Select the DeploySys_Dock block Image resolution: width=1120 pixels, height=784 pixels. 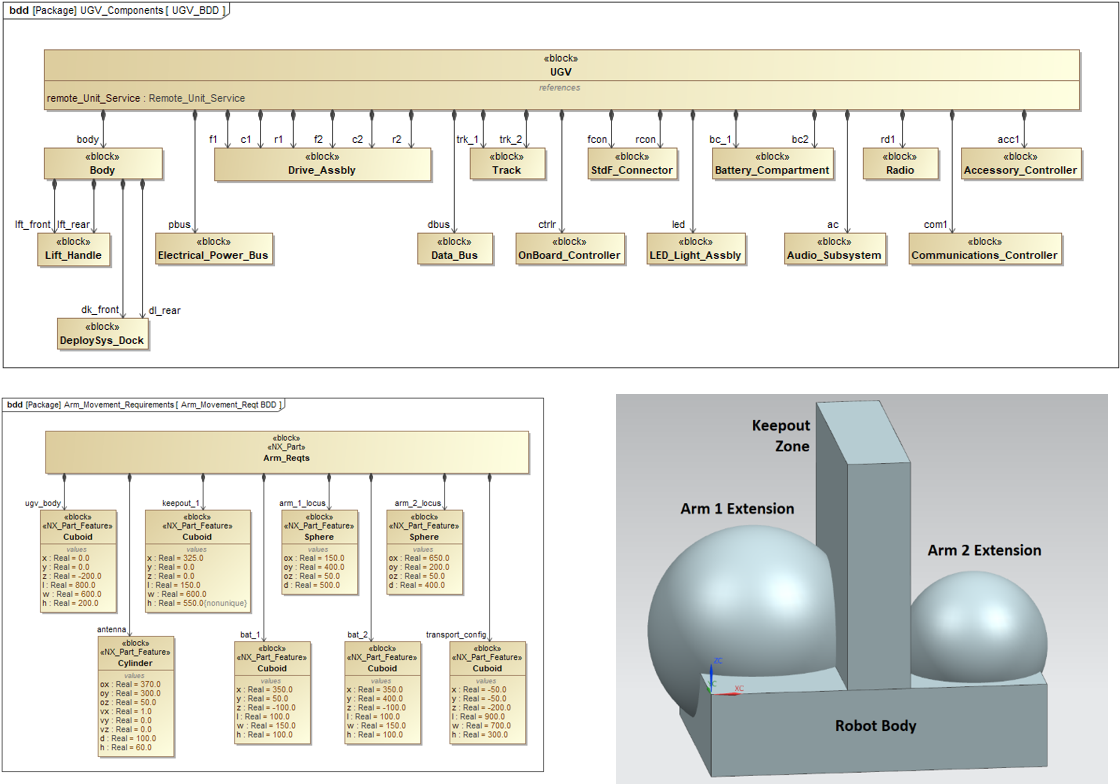[x=104, y=335]
